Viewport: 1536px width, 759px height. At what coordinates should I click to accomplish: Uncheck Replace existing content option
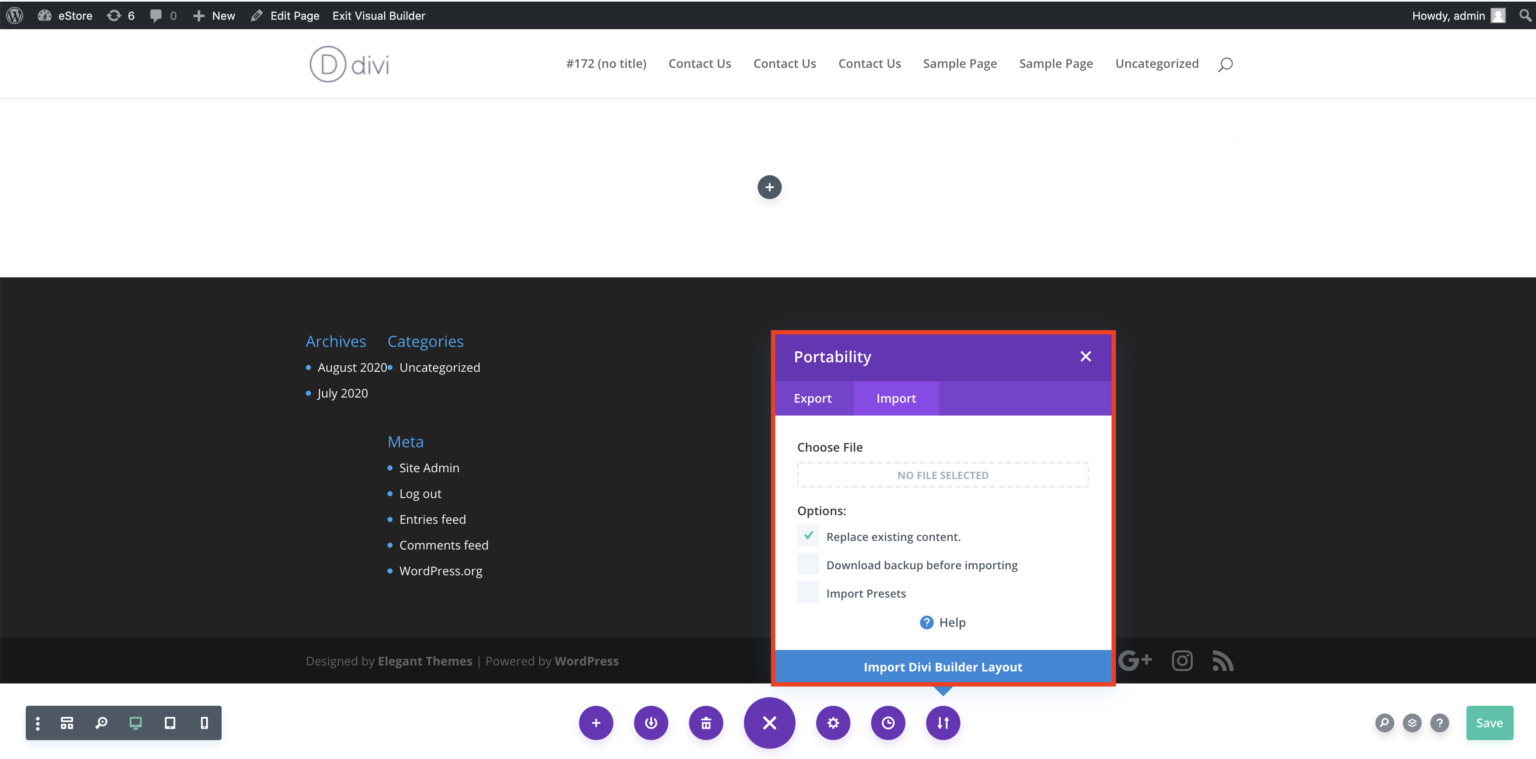point(808,536)
